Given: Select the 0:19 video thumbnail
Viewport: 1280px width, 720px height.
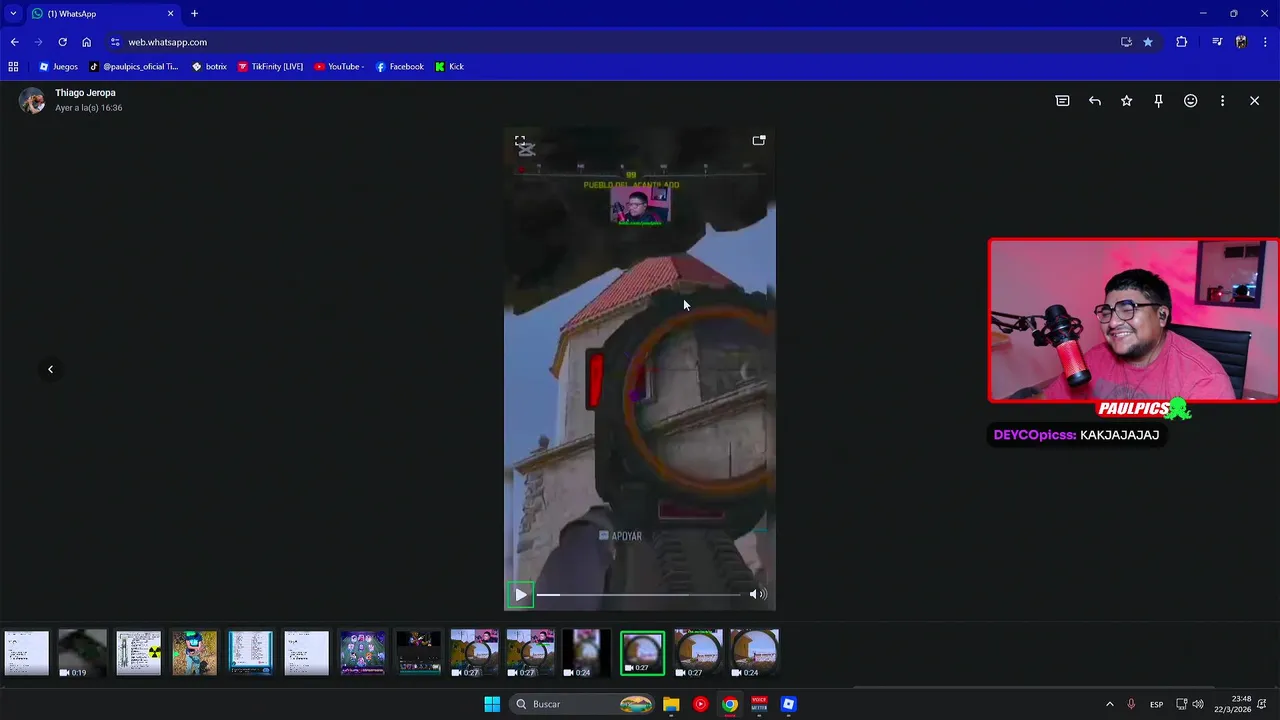Looking at the screenshot, I should [82, 653].
